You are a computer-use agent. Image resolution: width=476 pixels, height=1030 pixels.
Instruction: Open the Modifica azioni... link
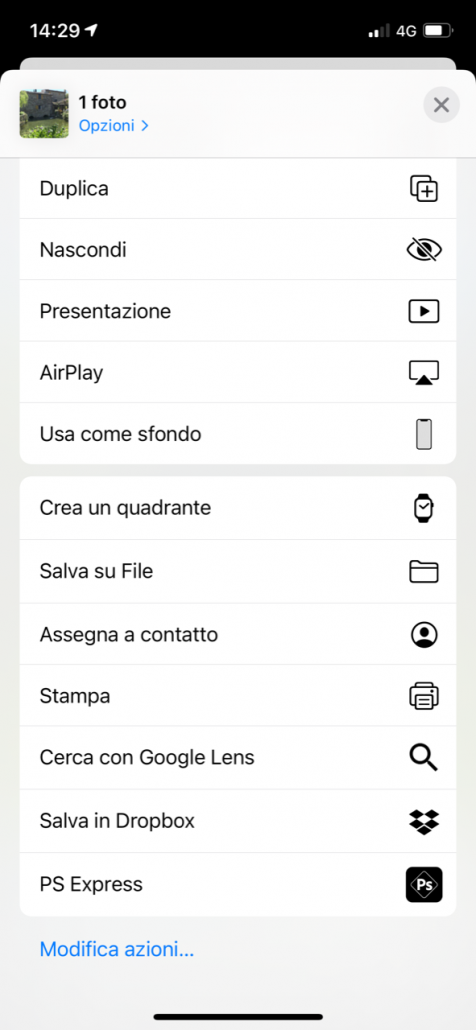tap(117, 949)
